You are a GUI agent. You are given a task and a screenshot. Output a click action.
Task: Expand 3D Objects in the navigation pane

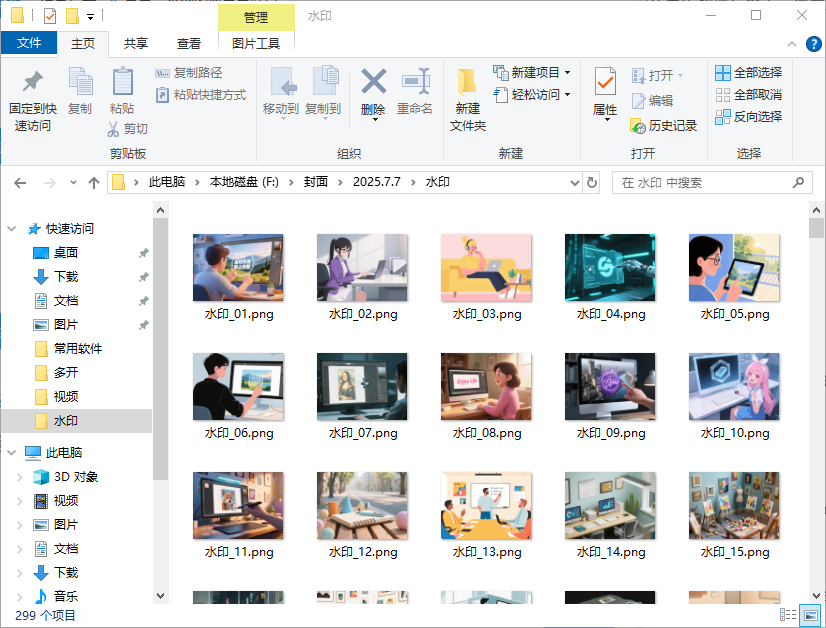pyautogui.click(x=18, y=476)
